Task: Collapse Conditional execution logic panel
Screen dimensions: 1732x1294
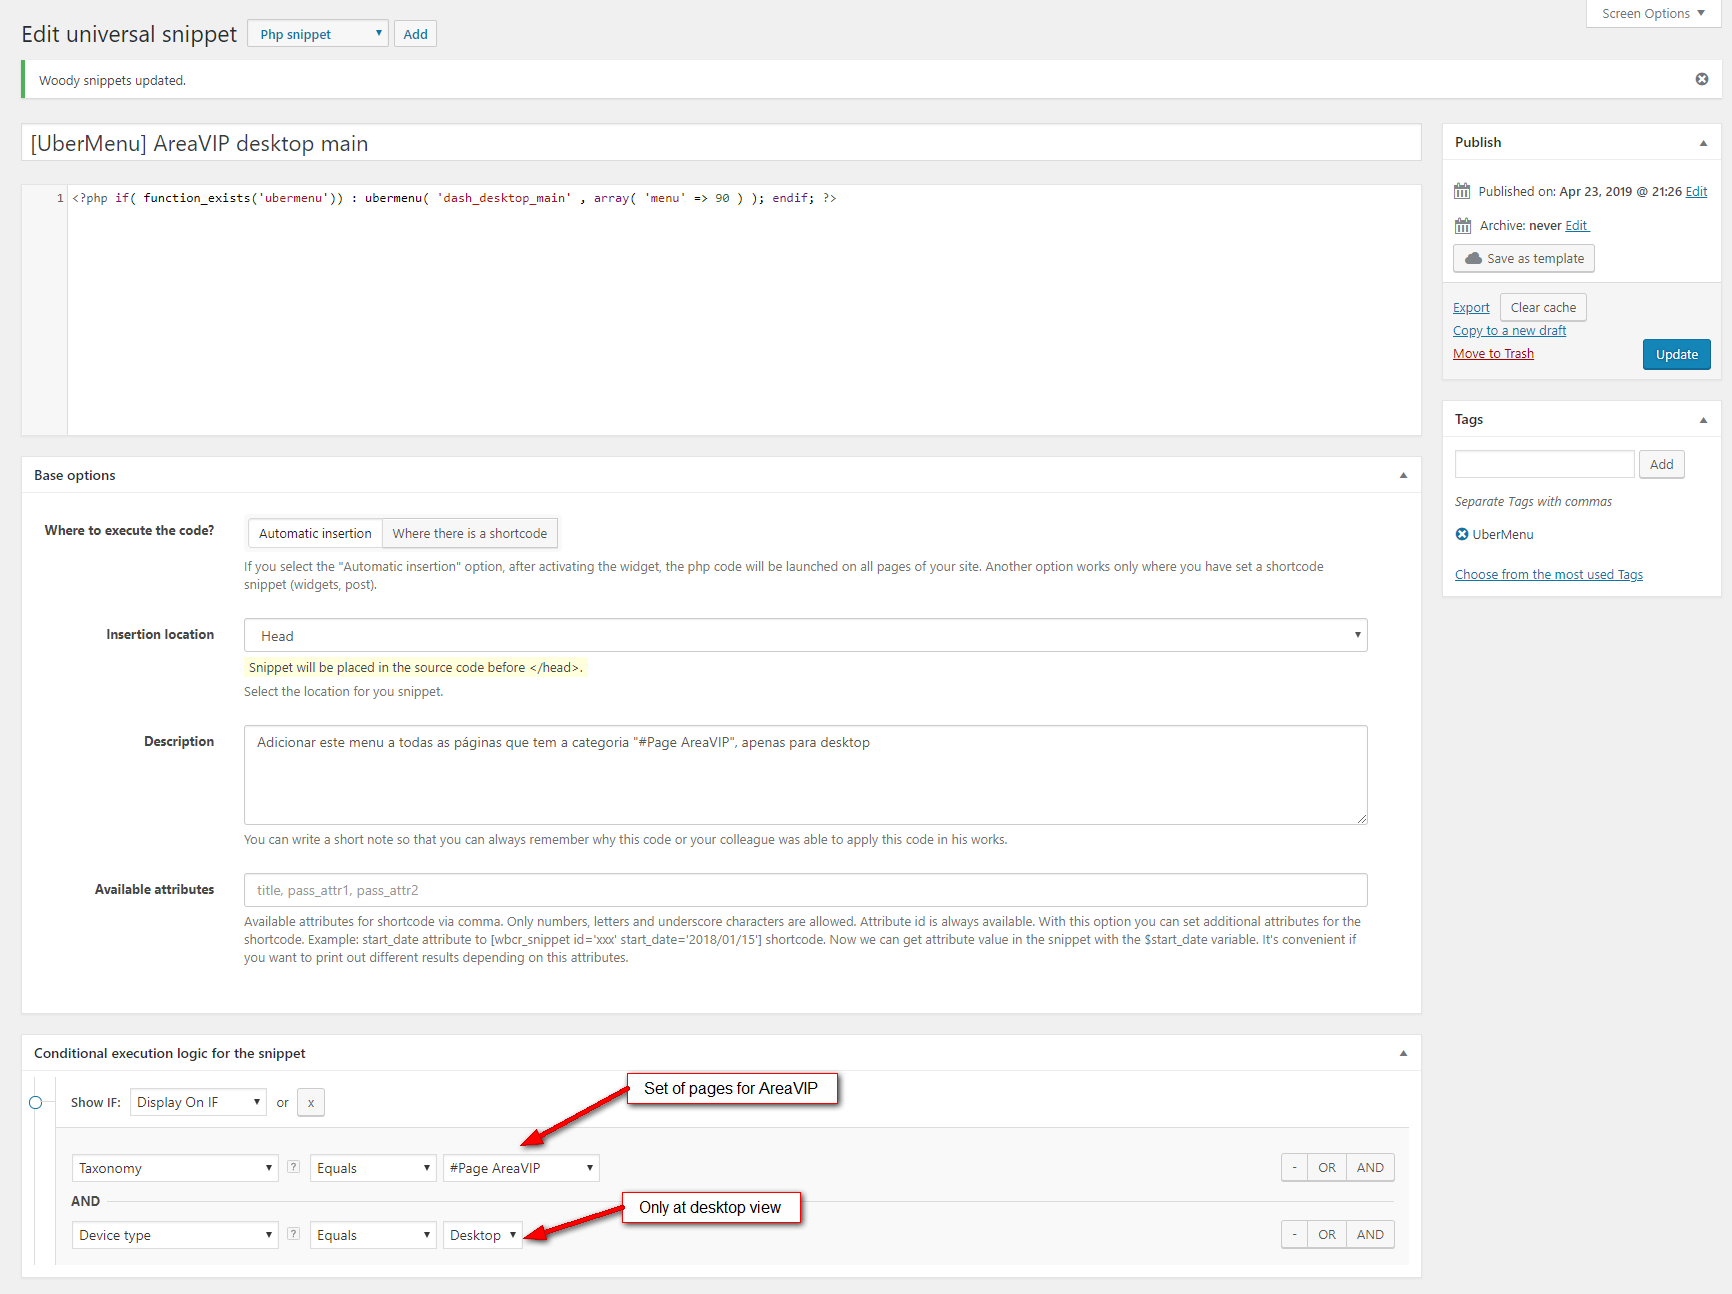Action: (x=1403, y=1053)
